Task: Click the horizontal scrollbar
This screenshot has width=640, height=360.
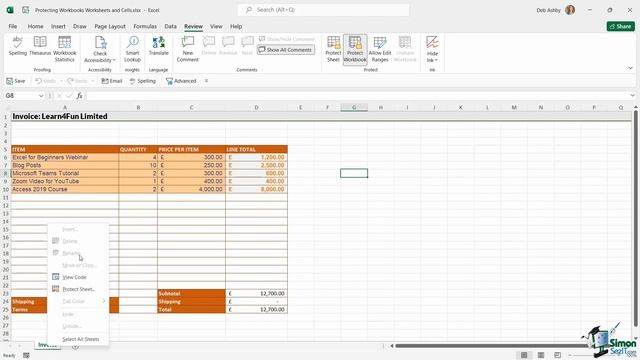Action: pyautogui.click(x=490, y=346)
